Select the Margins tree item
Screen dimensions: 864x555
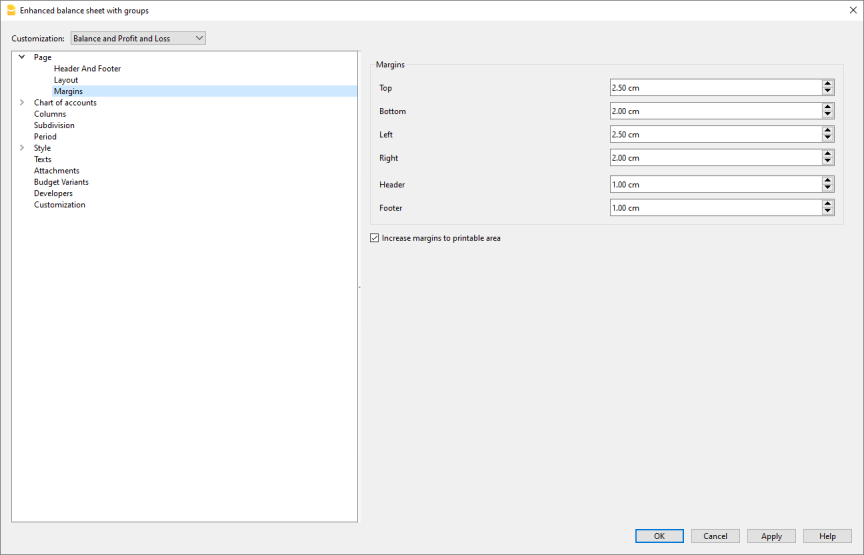point(68,91)
